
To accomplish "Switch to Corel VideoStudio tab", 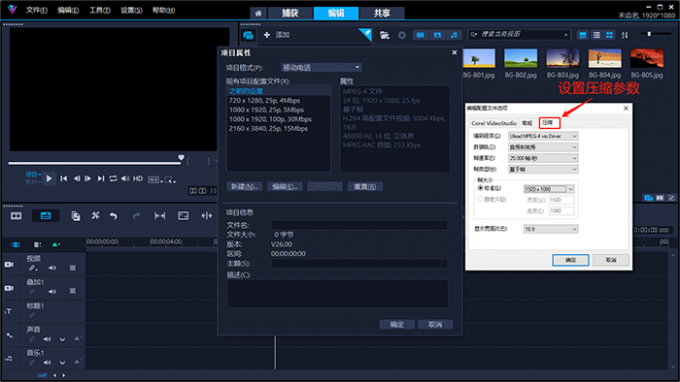I will coord(494,123).
